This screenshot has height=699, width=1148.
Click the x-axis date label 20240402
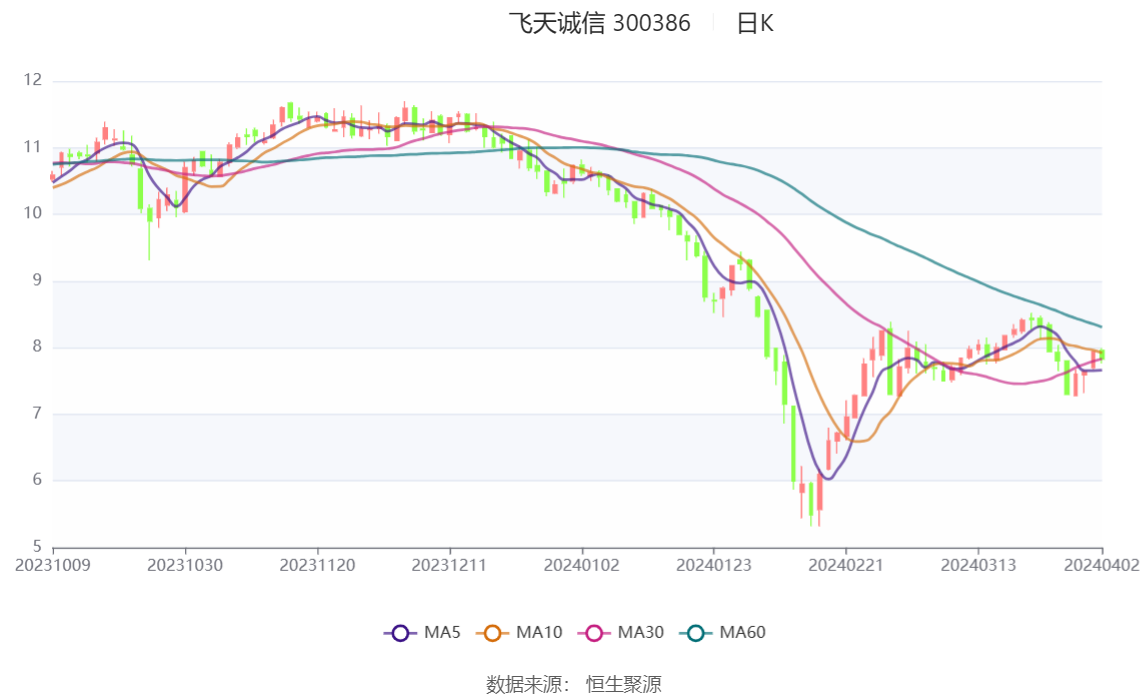click(1102, 565)
